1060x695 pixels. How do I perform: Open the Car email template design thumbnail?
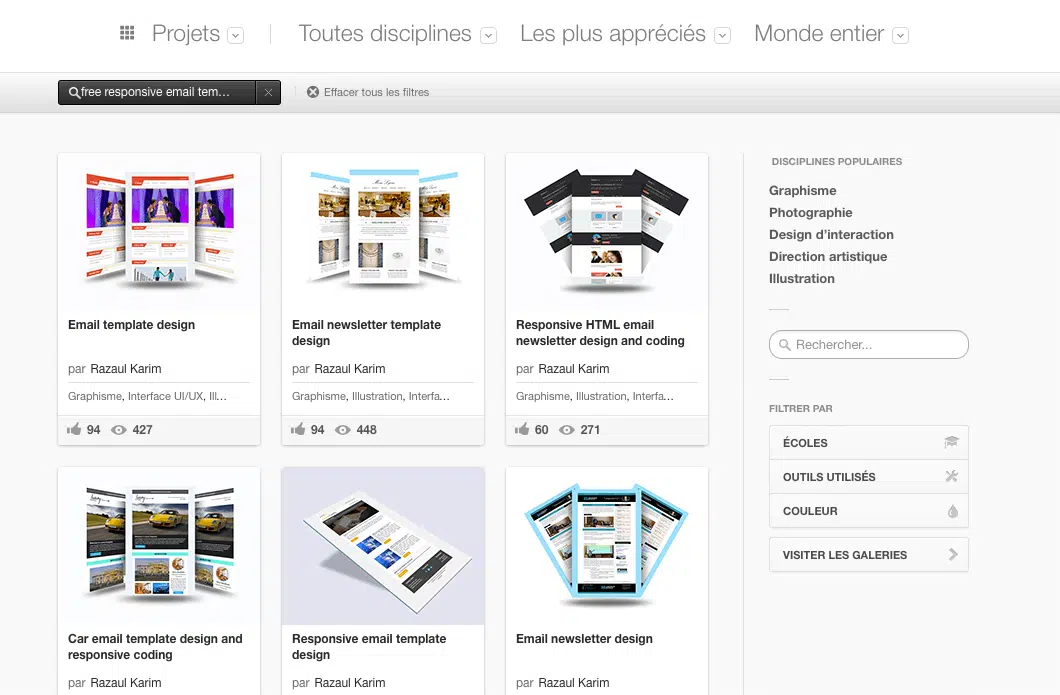click(159, 545)
